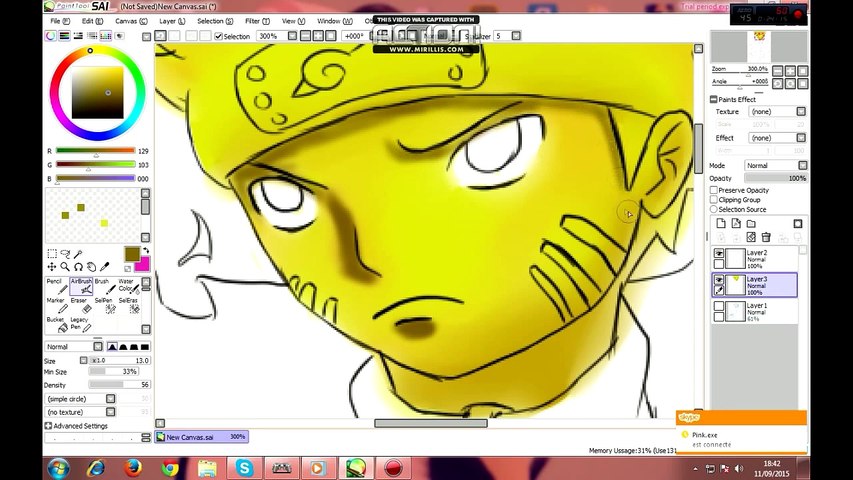
Task: Create a new normal layer
Action: (x=721, y=224)
